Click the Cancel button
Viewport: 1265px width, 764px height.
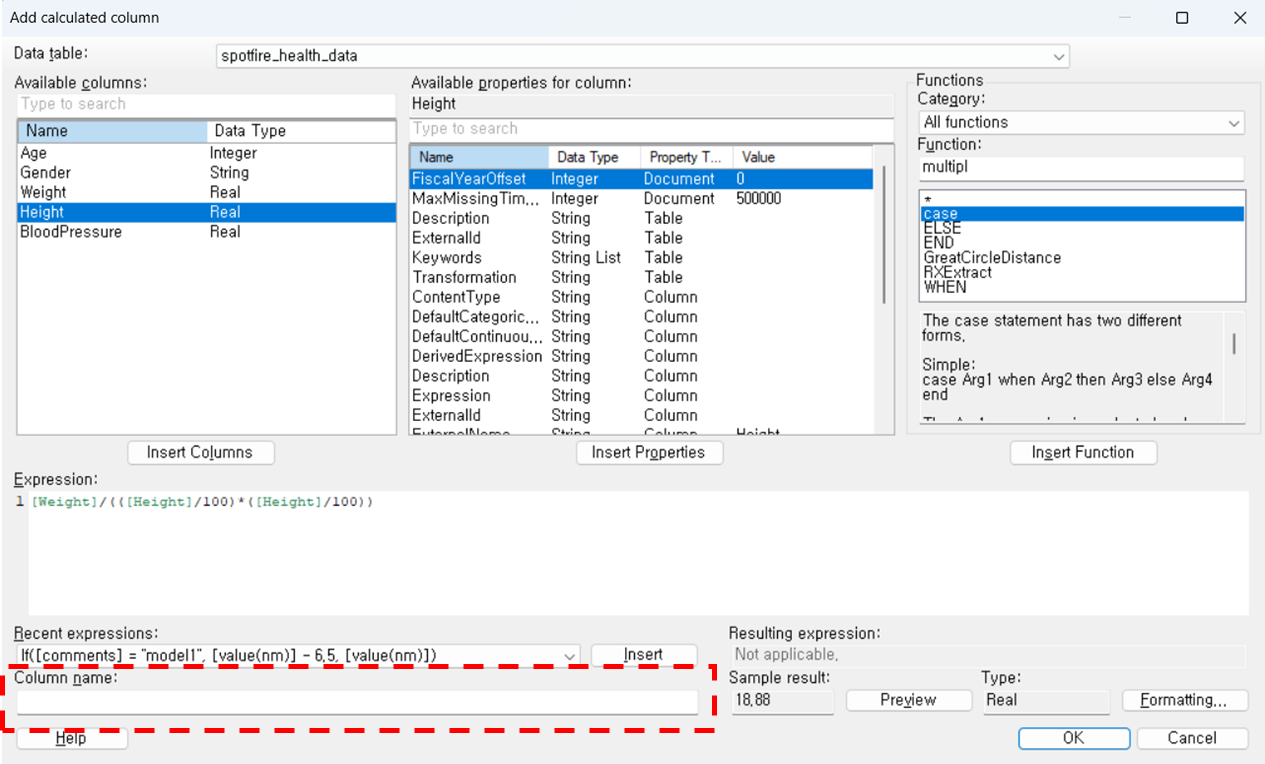coord(1192,738)
